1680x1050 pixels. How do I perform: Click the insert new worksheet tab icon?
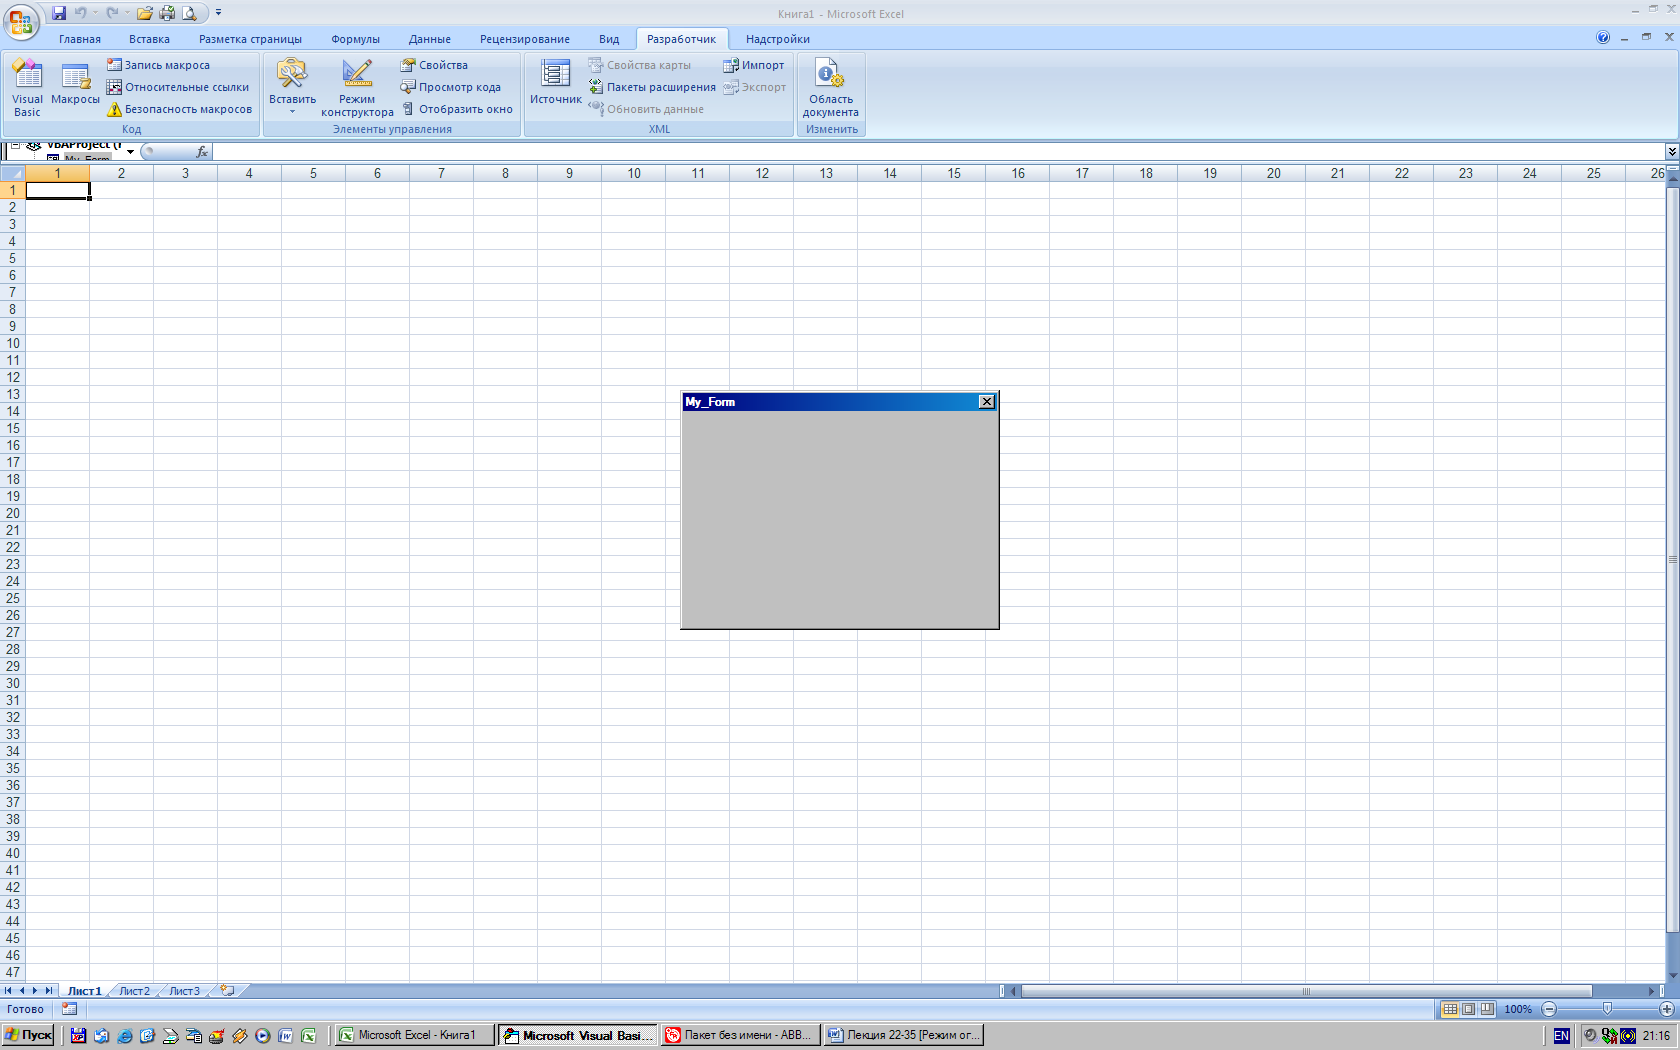tap(228, 991)
